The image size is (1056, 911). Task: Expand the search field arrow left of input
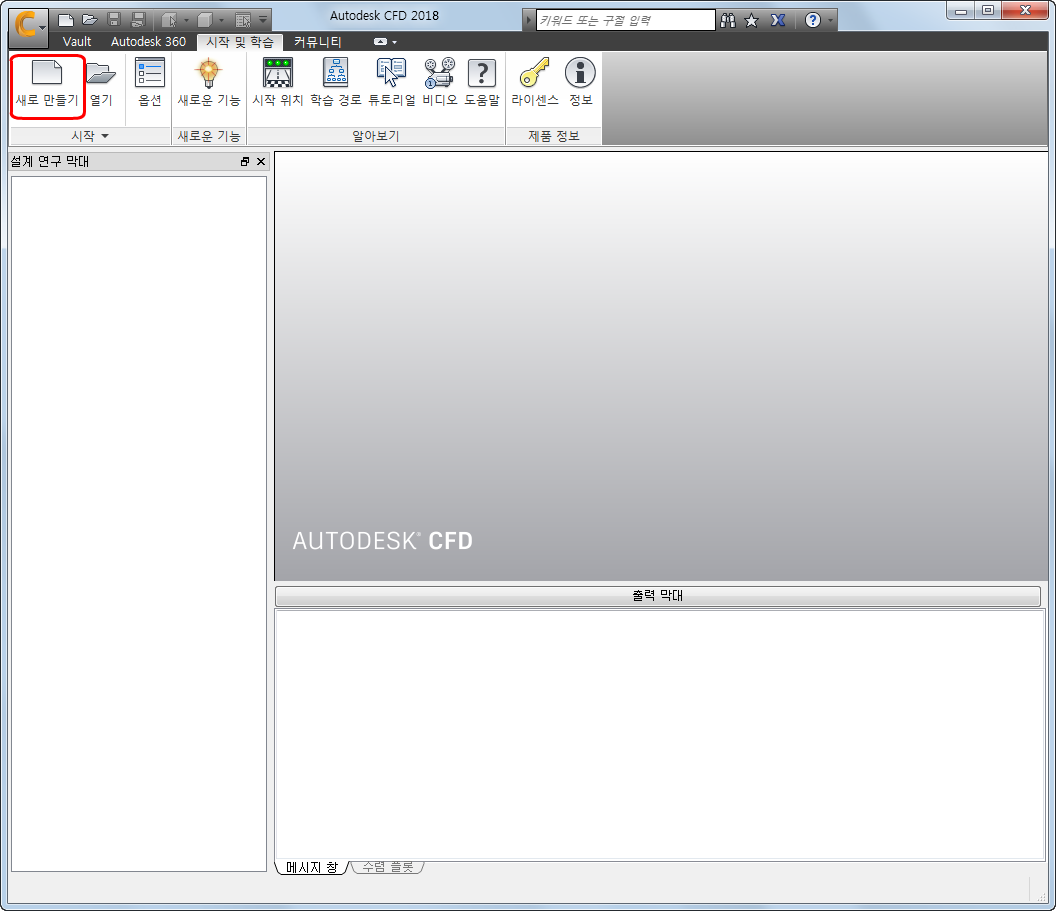point(529,20)
